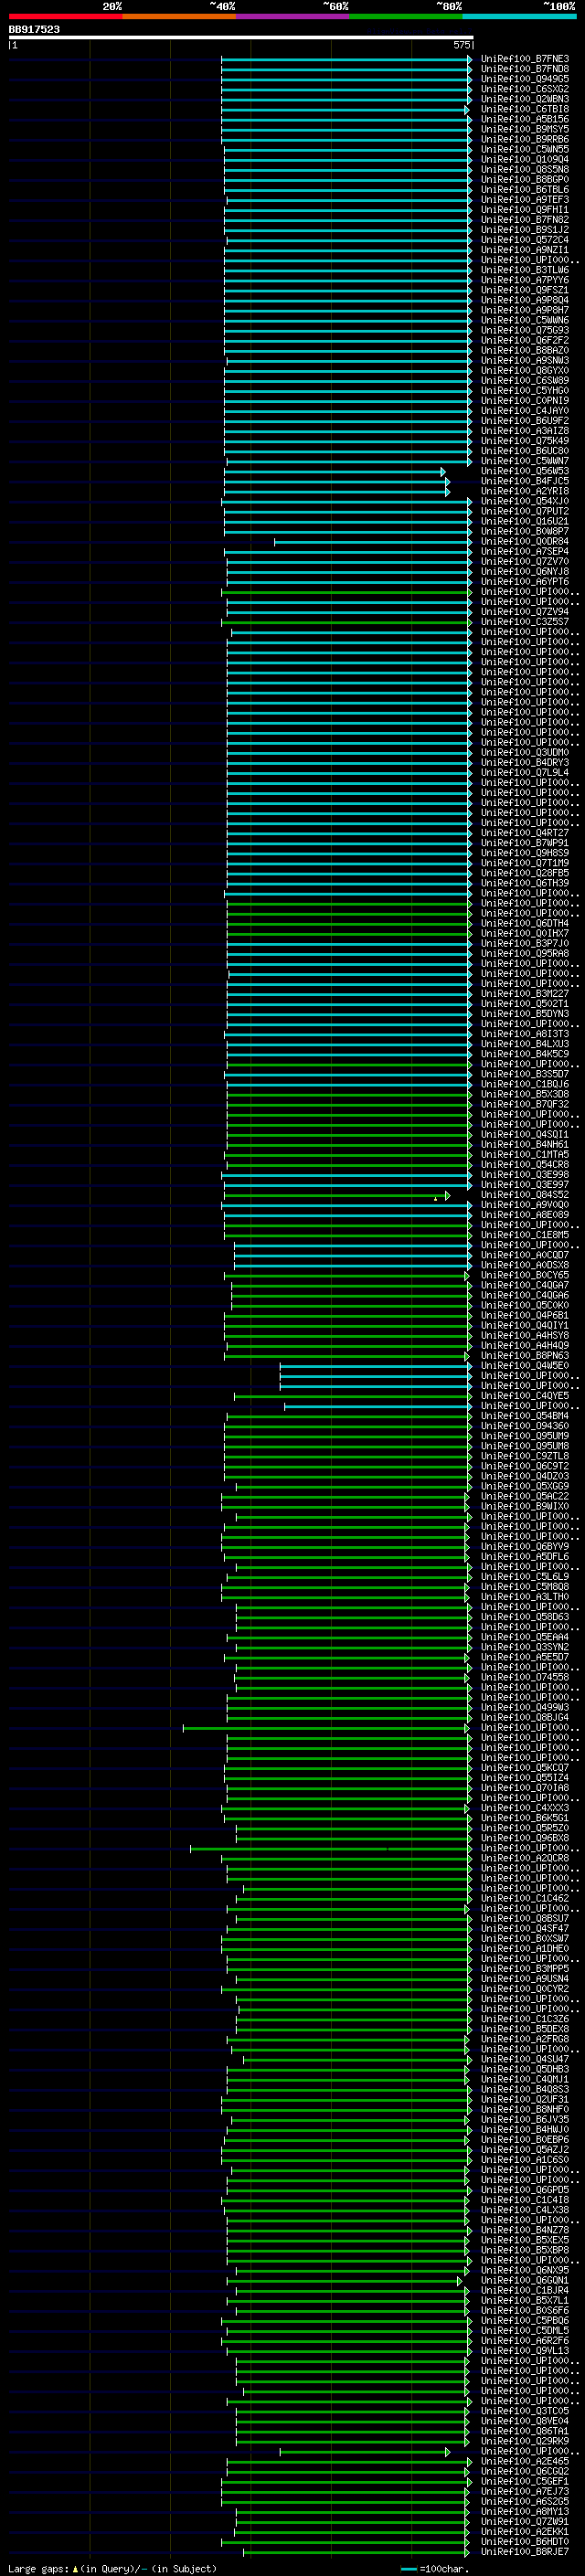Click the query sequence label BB917523

pyautogui.click(x=34, y=29)
